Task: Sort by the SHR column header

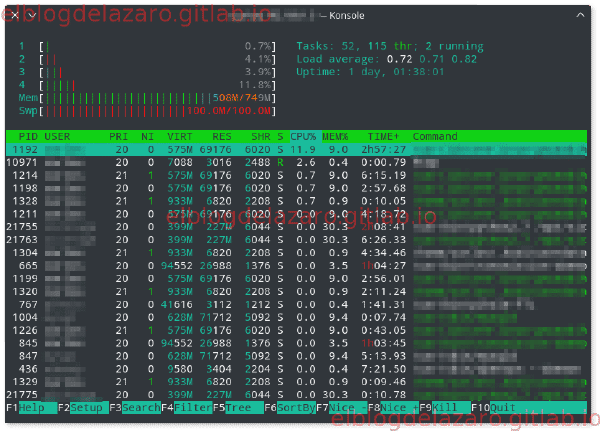Action: click(x=261, y=137)
